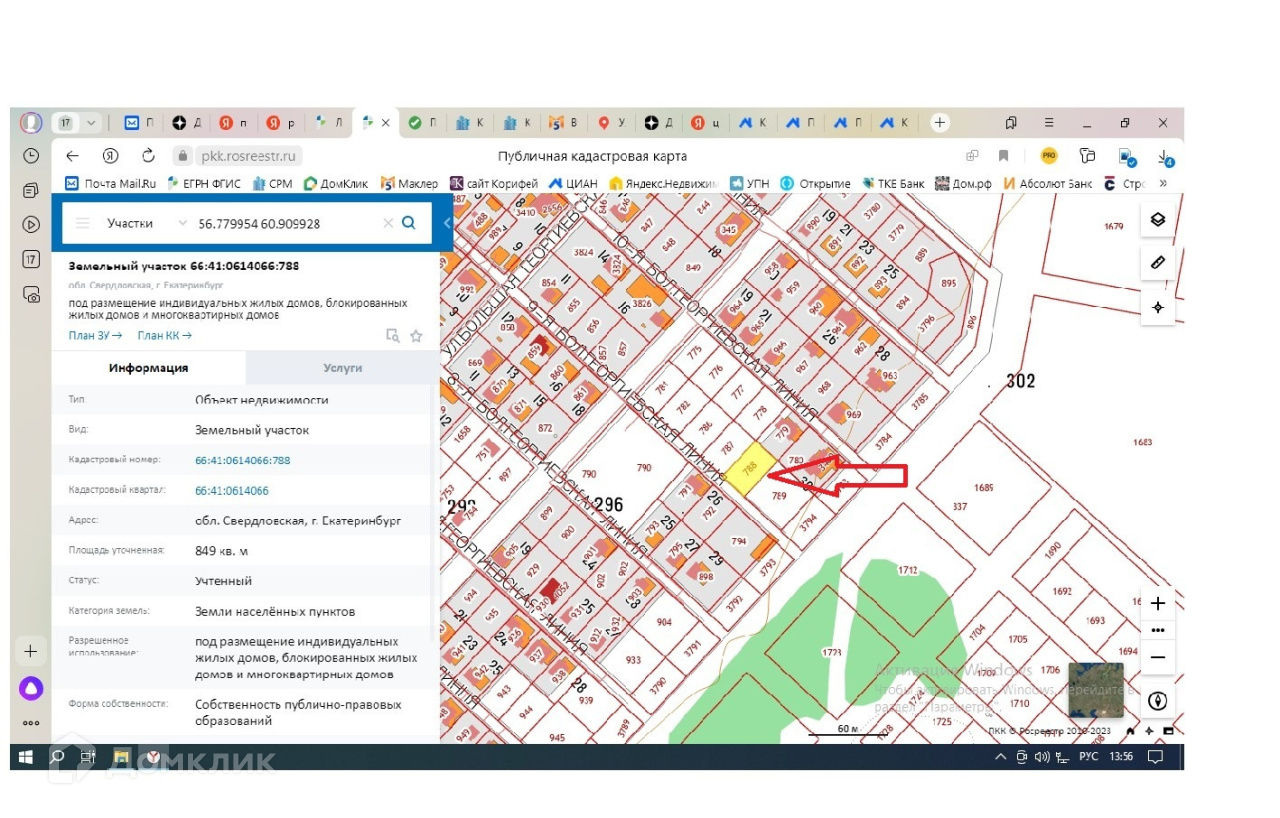Open Windows Start menu
The image size is (1280, 818).
[25, 757]
